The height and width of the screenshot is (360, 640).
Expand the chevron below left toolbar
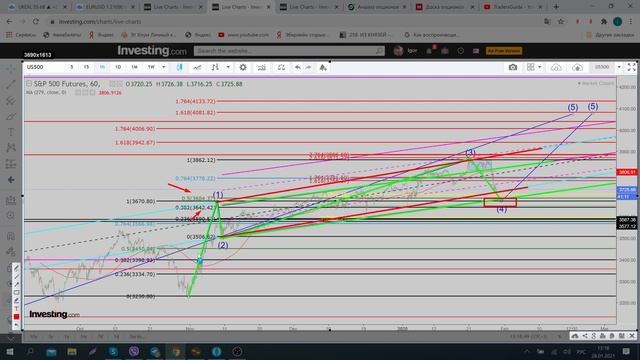(x=11, y=338)
